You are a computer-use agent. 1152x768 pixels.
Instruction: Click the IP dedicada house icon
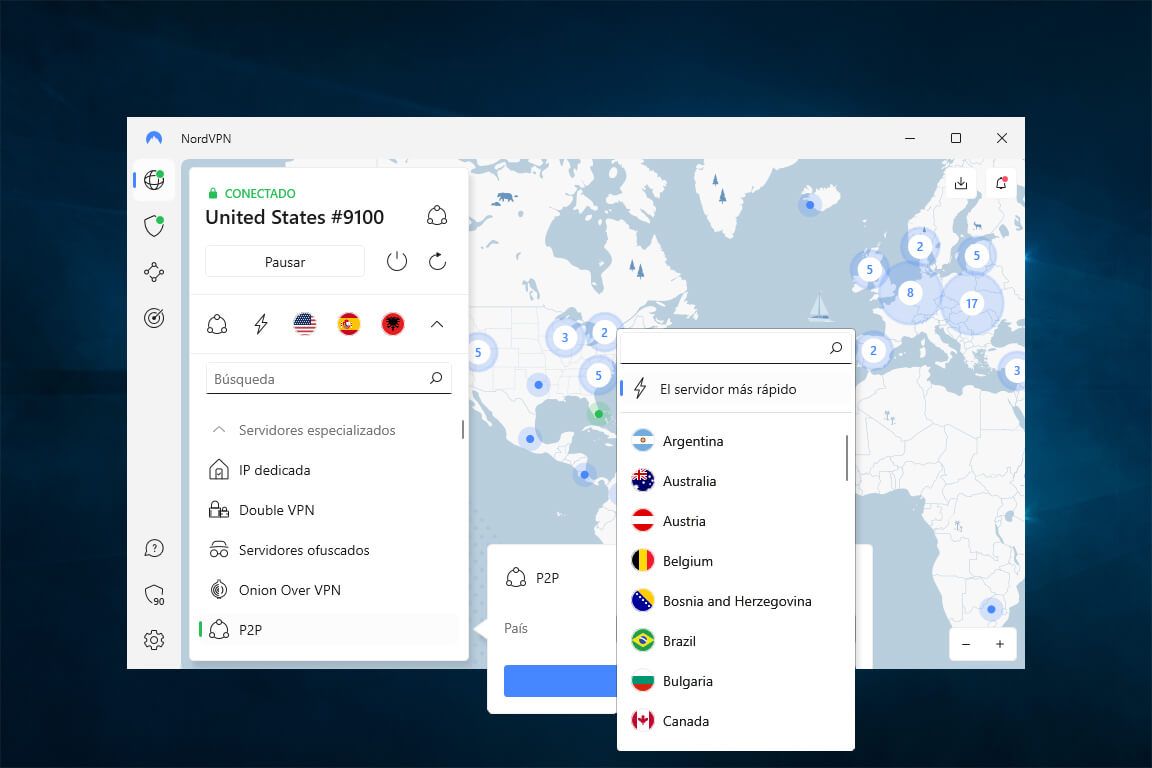[219, 470]
